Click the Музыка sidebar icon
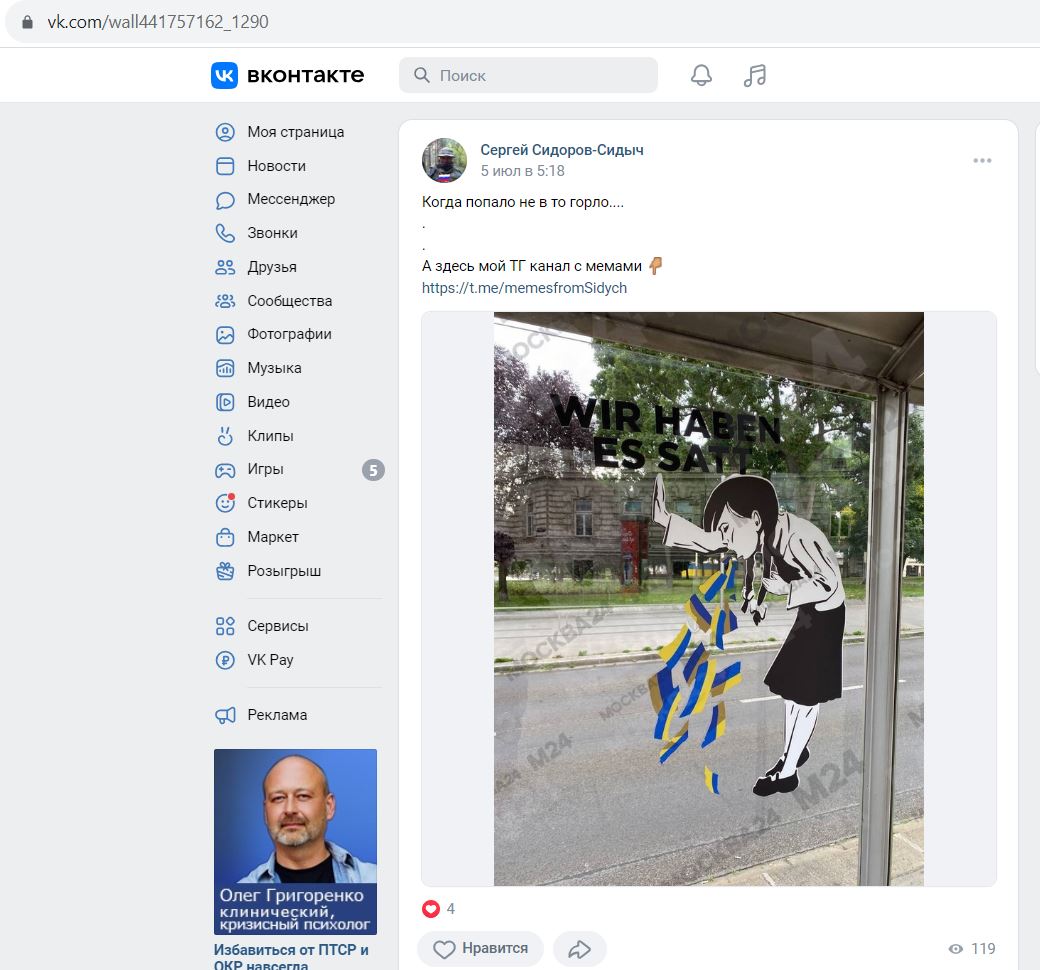 point(226,368)
